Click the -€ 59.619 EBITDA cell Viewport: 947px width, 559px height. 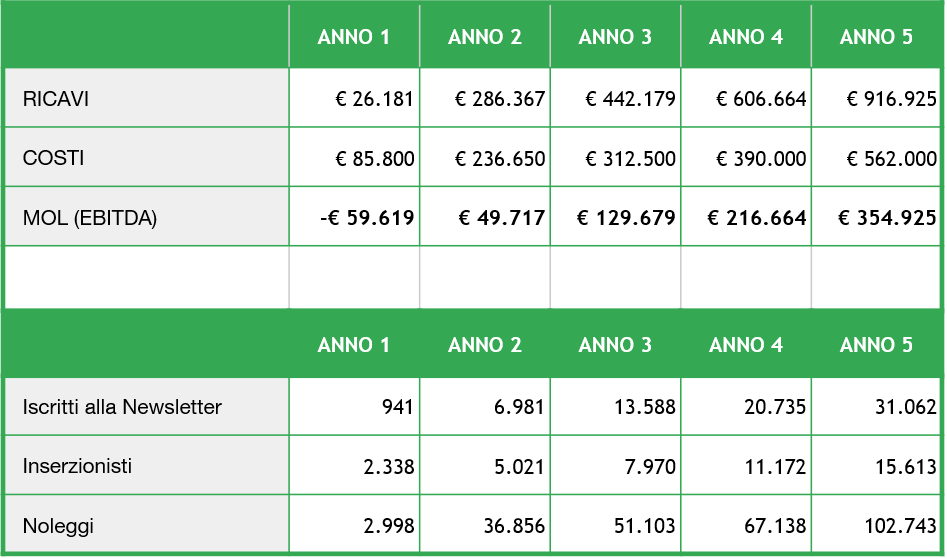355,217
